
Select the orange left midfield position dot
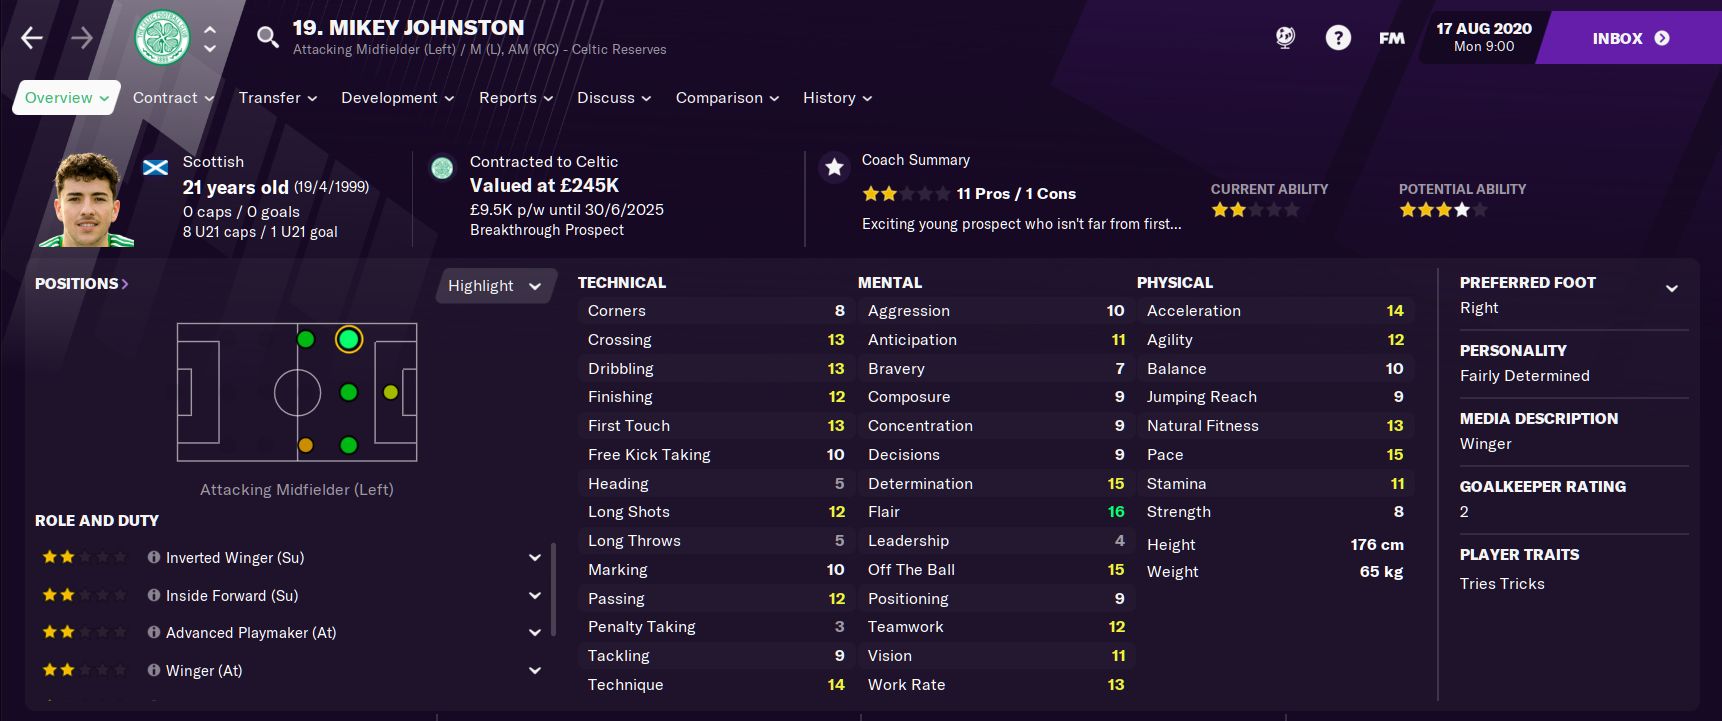tap(306, 445)
